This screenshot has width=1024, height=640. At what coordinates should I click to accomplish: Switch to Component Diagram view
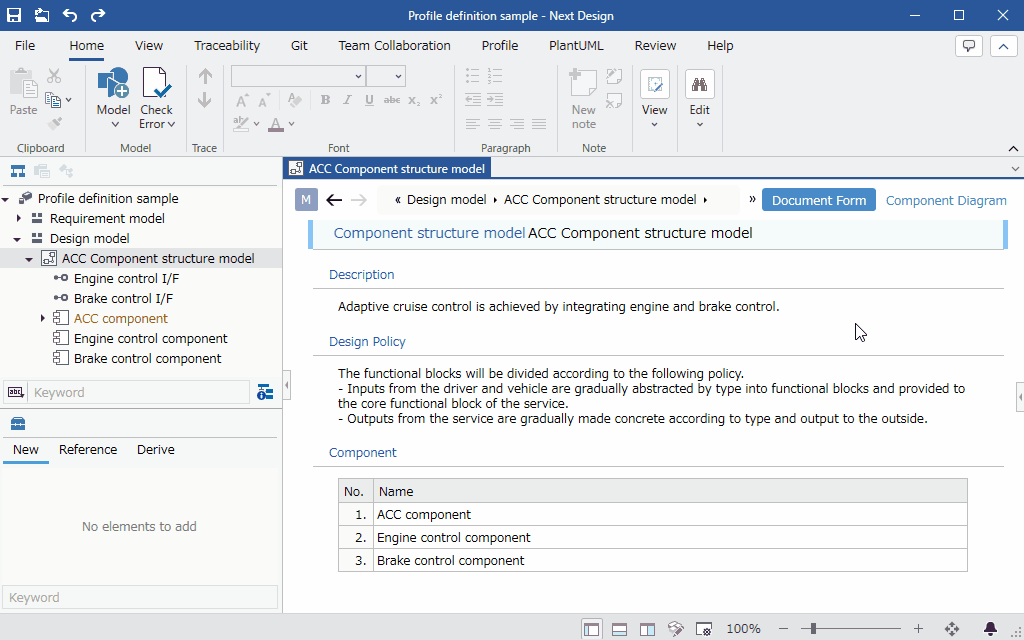click(x=946, y=200)
